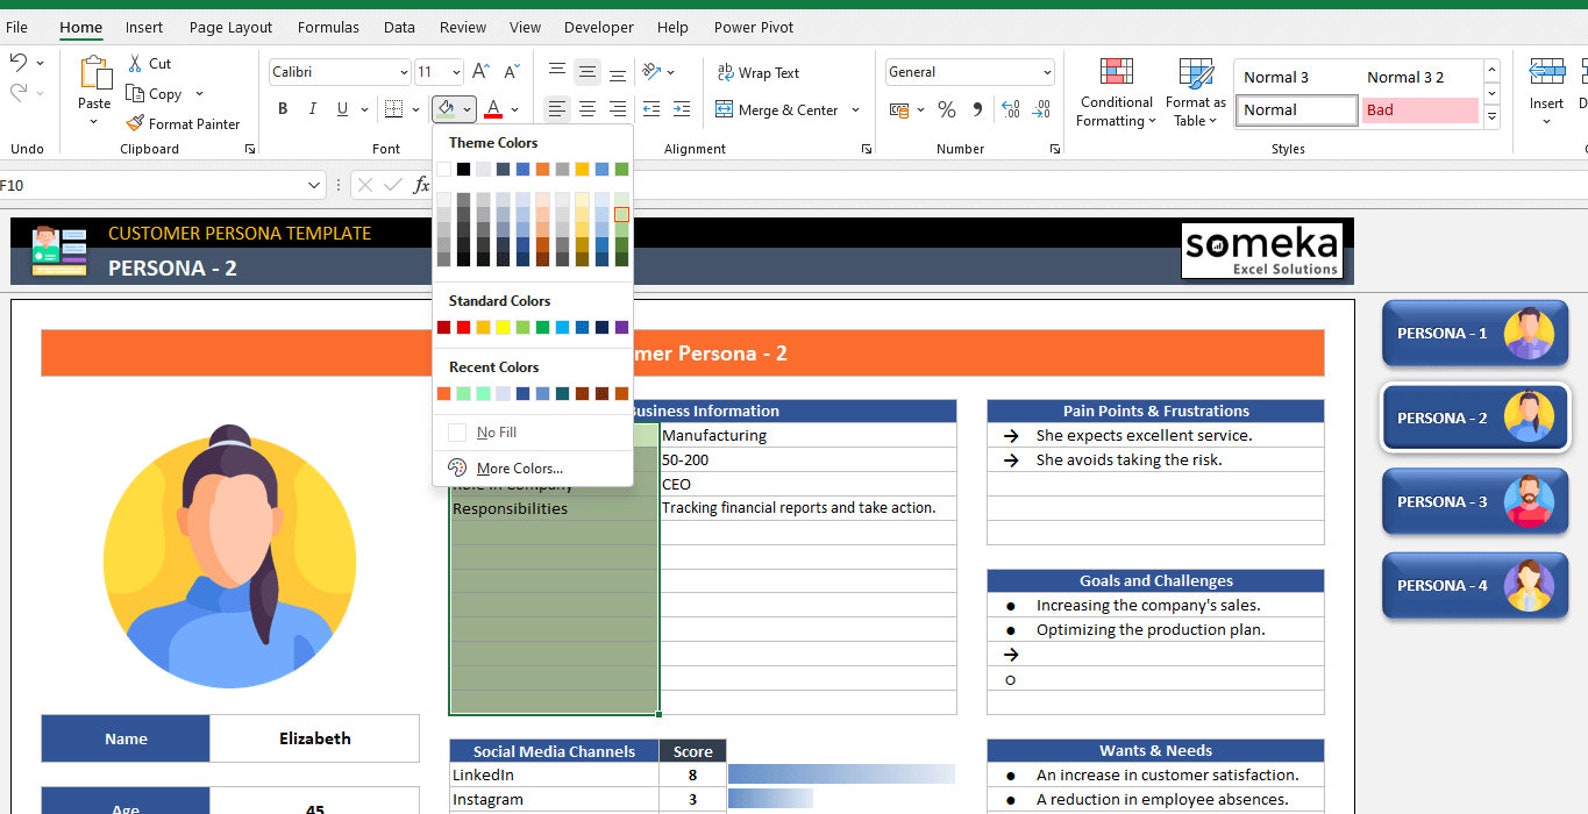Expand the General number format dropdown
The image size is (1588, 814).
(x=1047, y=72)
